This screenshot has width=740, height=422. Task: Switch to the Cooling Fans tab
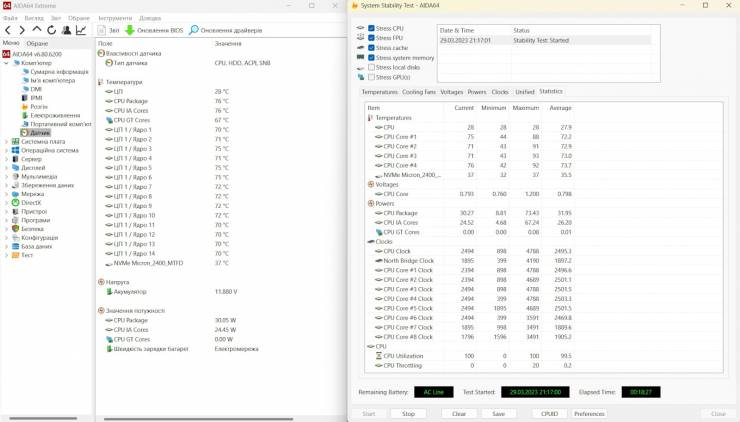tap(419, 92)
